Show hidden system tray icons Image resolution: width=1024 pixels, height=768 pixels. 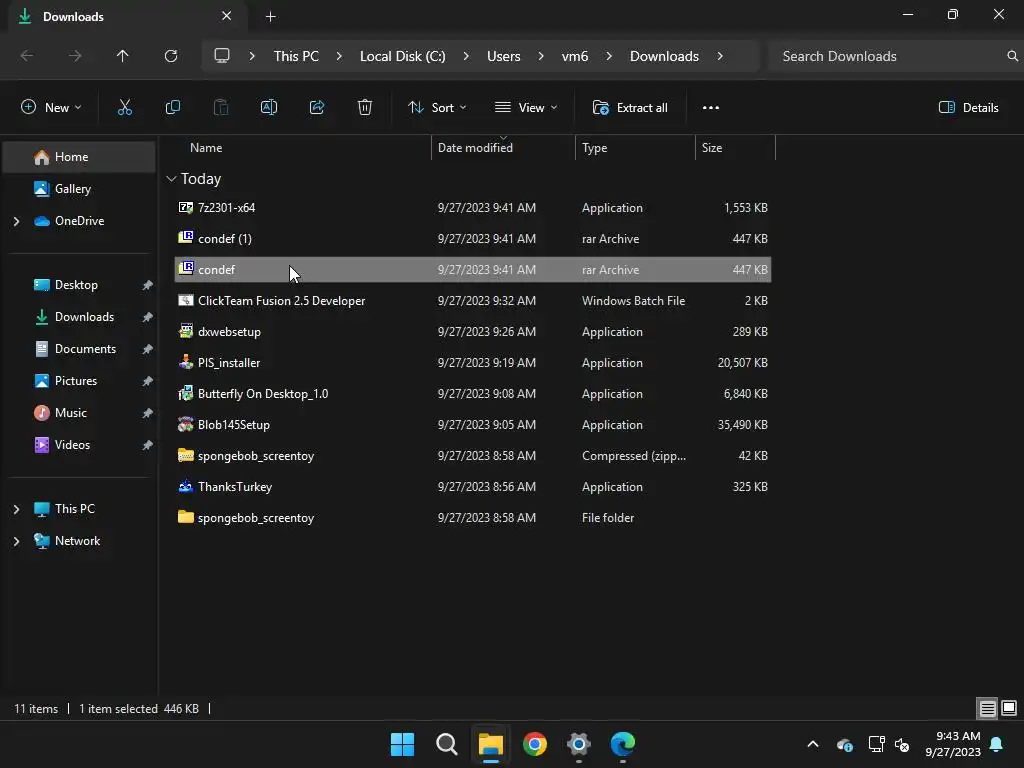812,744
